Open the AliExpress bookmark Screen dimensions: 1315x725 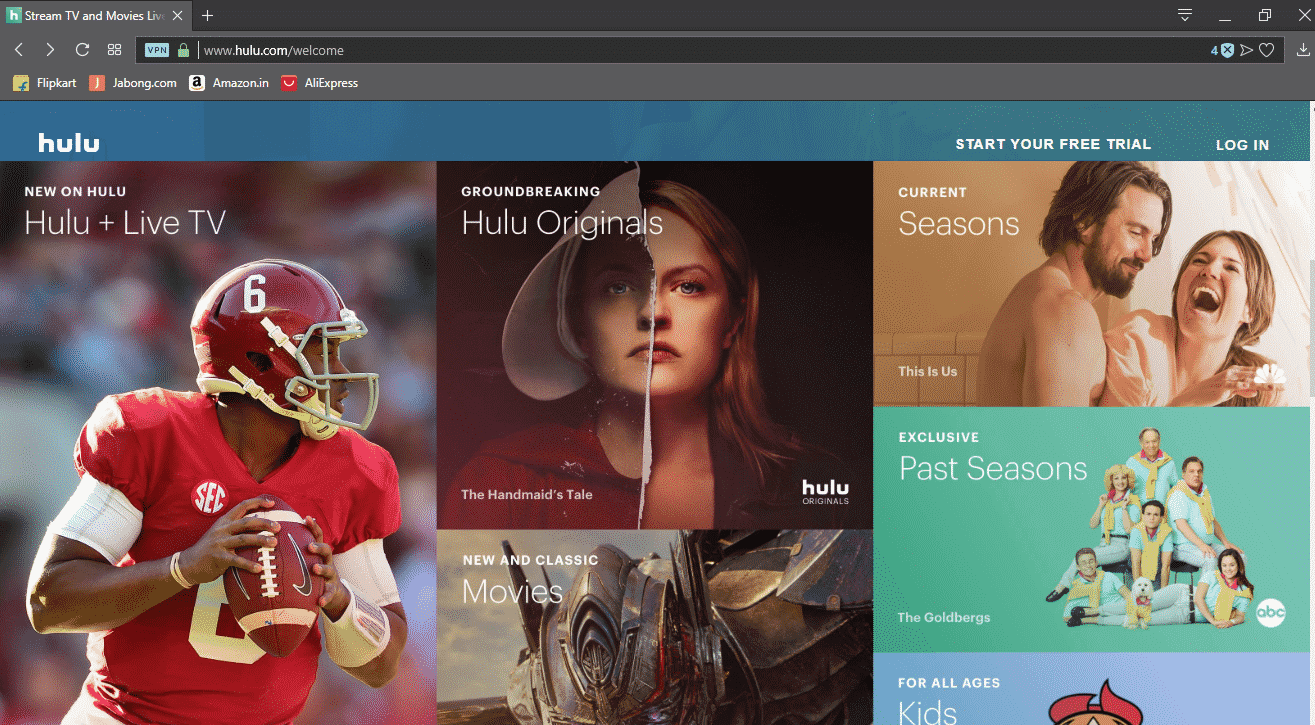coord(319,83)
